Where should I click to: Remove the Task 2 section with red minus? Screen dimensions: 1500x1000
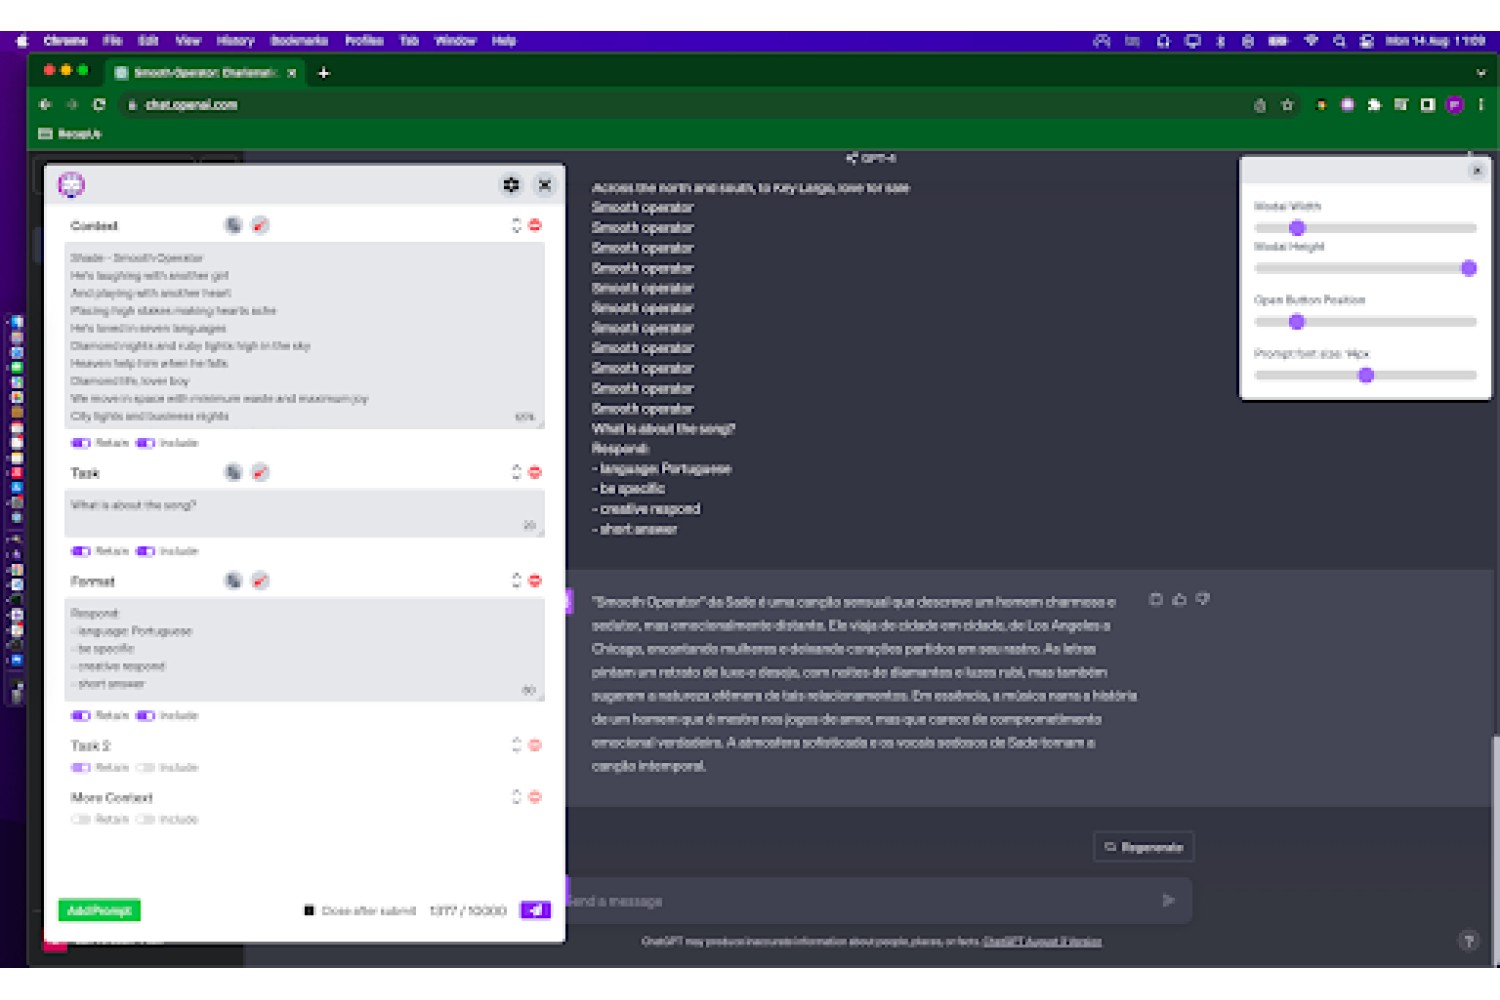(535, 745)
